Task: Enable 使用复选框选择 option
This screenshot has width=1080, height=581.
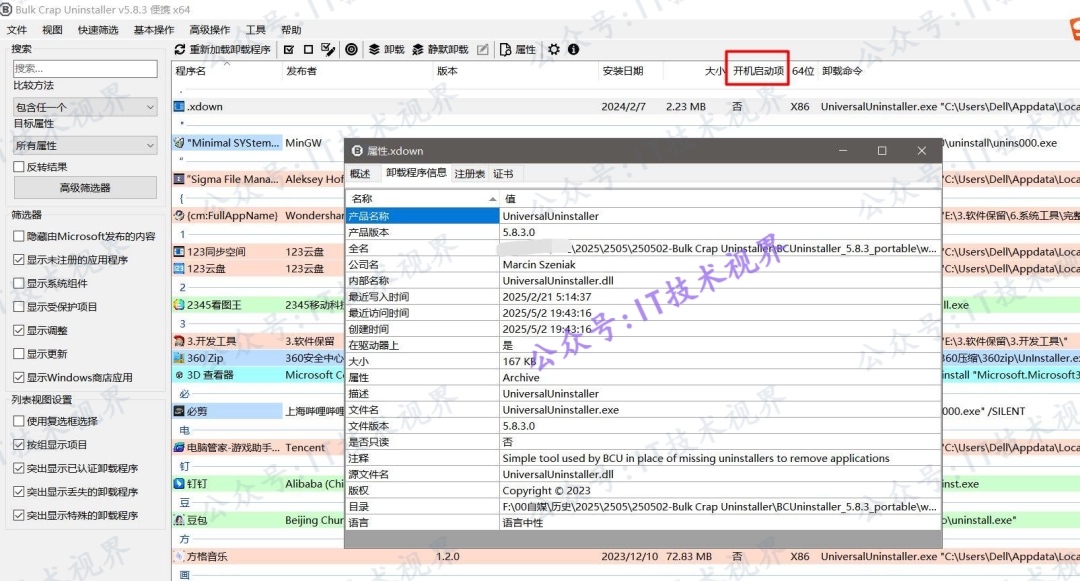Action: coord(19,421)
